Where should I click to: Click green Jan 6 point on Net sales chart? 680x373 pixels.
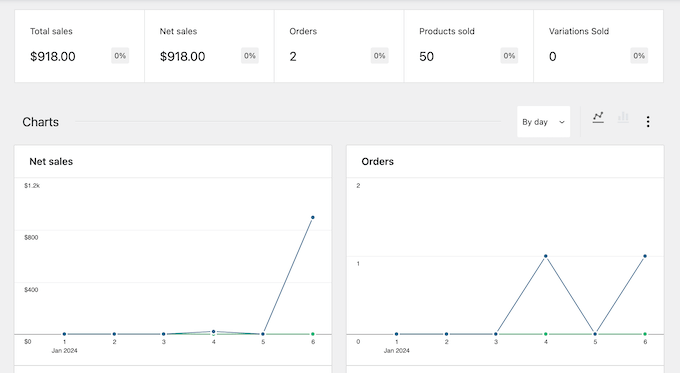[x=313, y=334]
